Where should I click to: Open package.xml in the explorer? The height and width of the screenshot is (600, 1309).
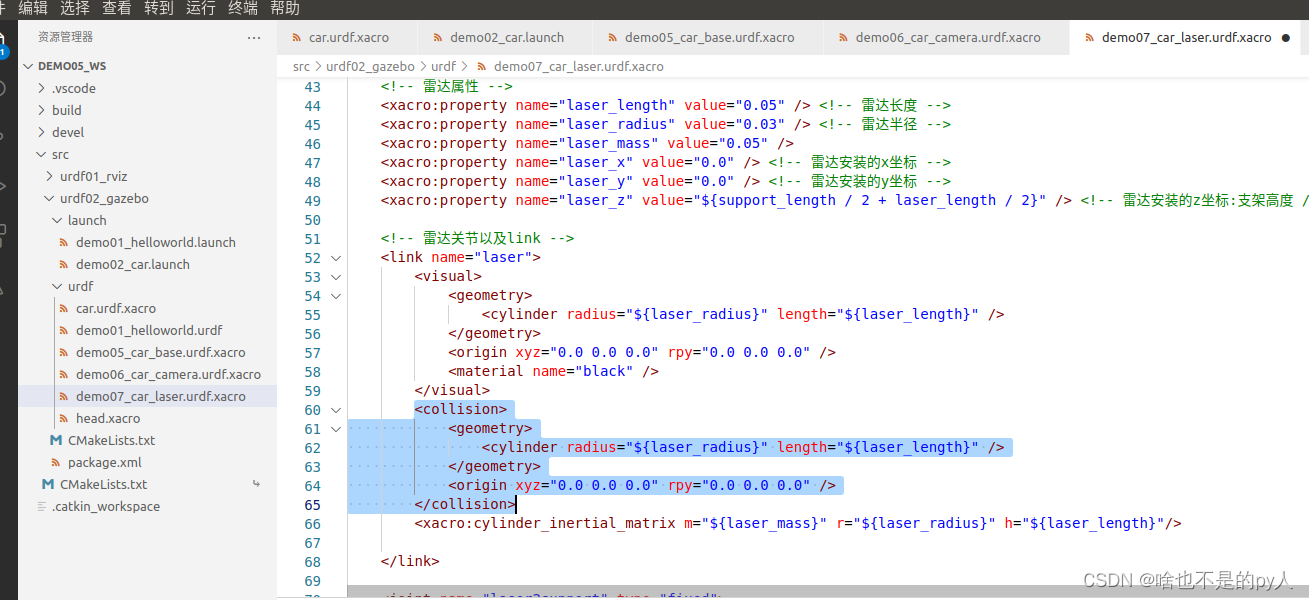105,462
